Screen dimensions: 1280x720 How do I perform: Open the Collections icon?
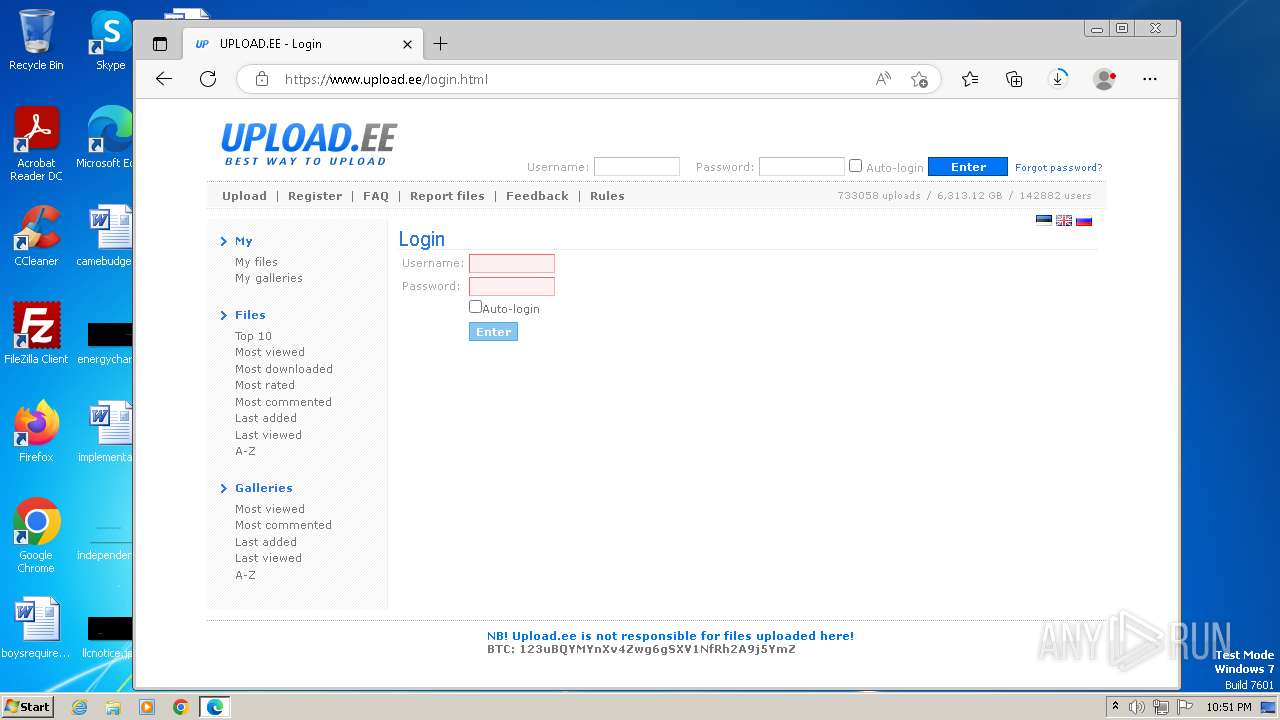coord(1014,79)
